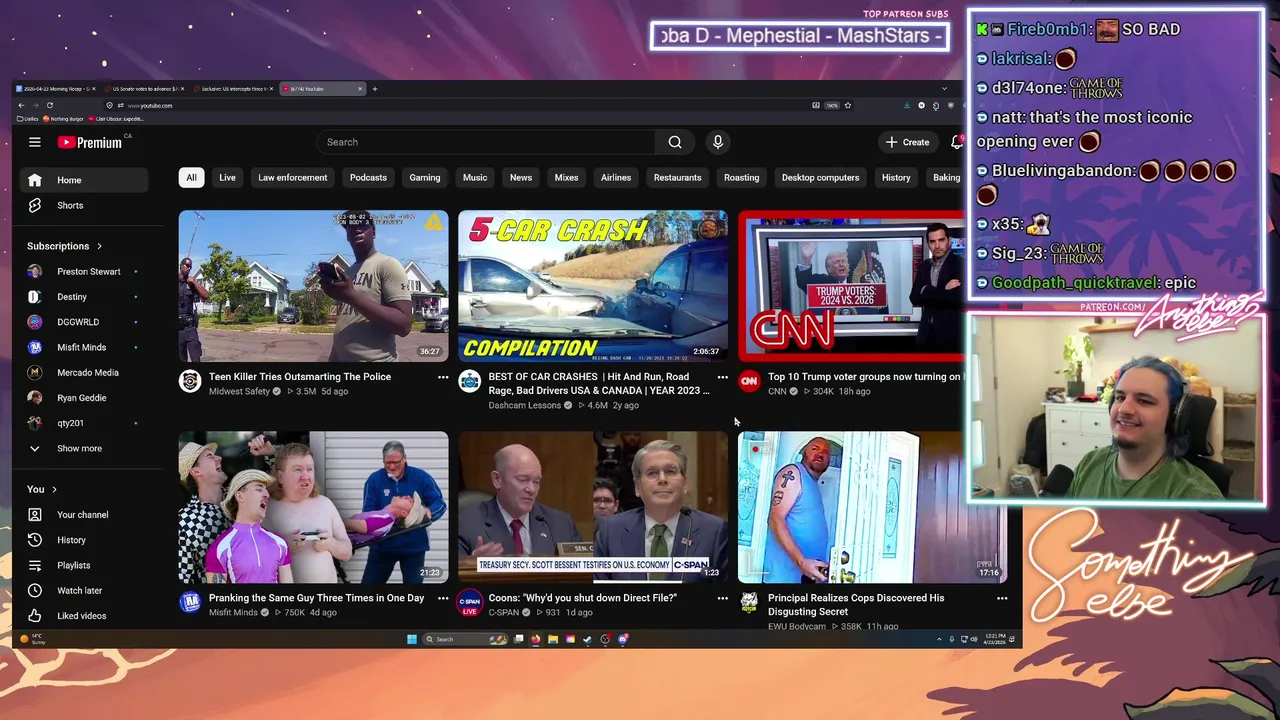The width and height of the screenshot is (1280, 720).
Task: Select the Live filter chip
Action: 227,177
